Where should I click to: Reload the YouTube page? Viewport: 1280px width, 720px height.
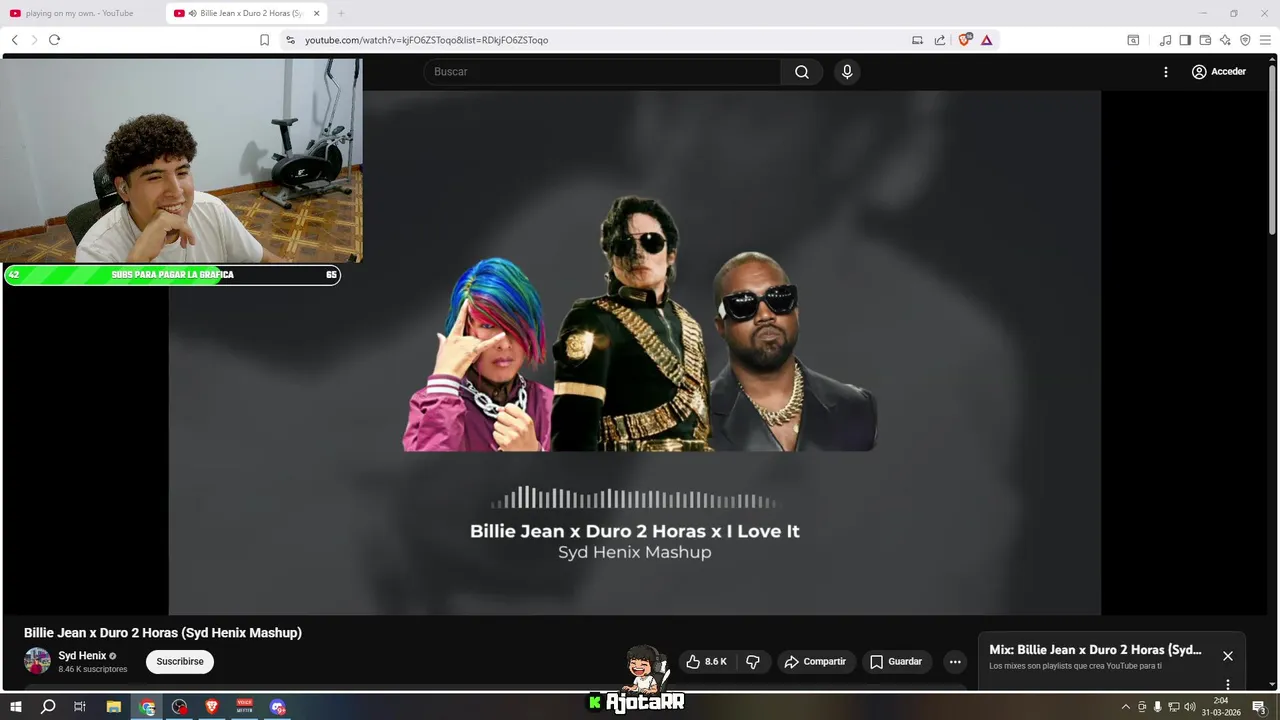click(54, 40)
